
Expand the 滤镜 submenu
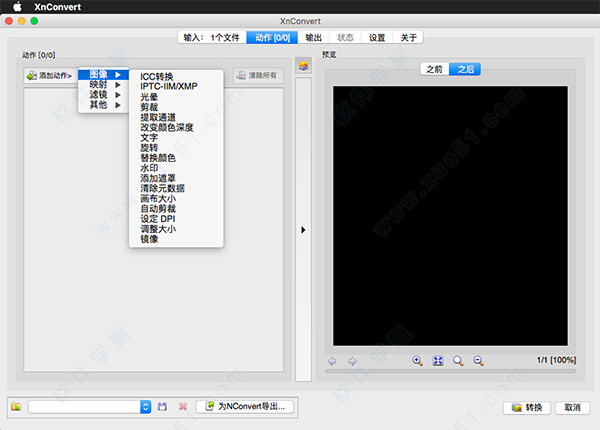(104, 94)
